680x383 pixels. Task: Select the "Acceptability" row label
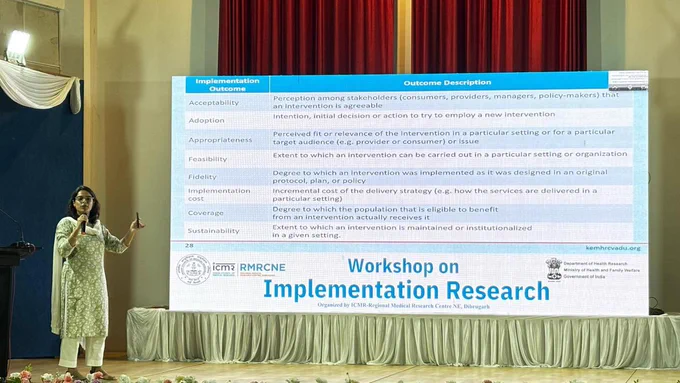click(x=213, y=103)
